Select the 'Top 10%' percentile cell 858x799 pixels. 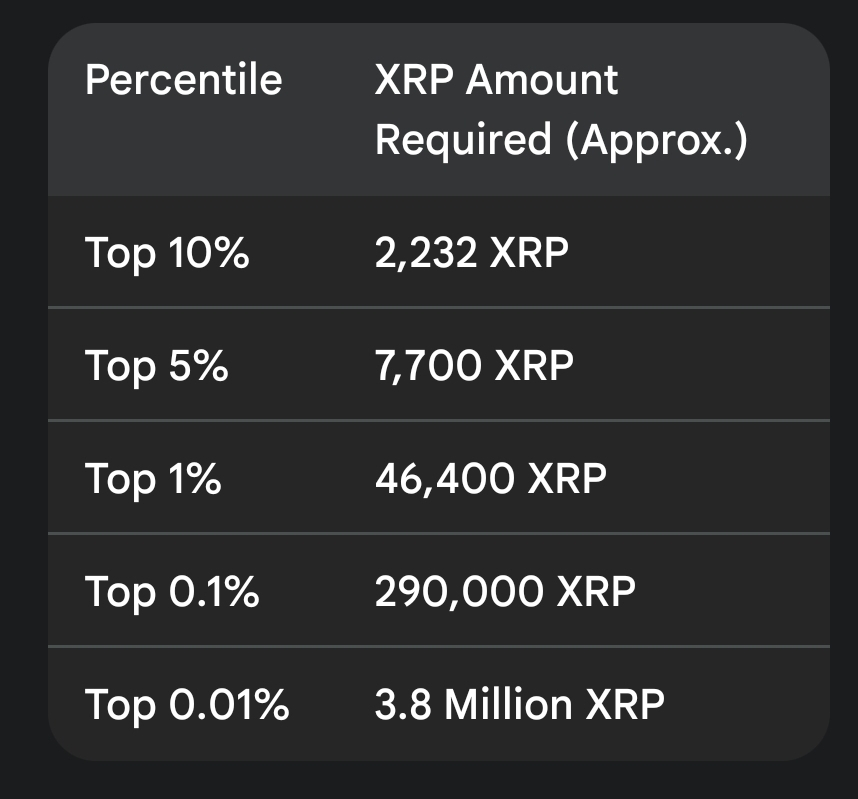(x=166, y=253)
